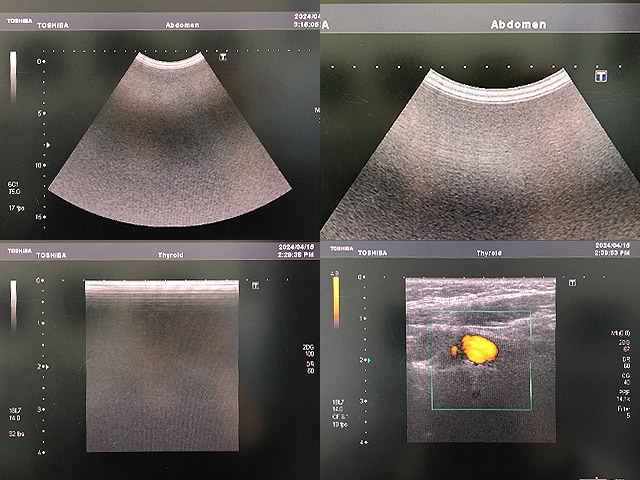This screenshot has width=640, height=480.
Task: Click the "DR 60" value in grayscale Thyroid panel
Action: point(311,367)
